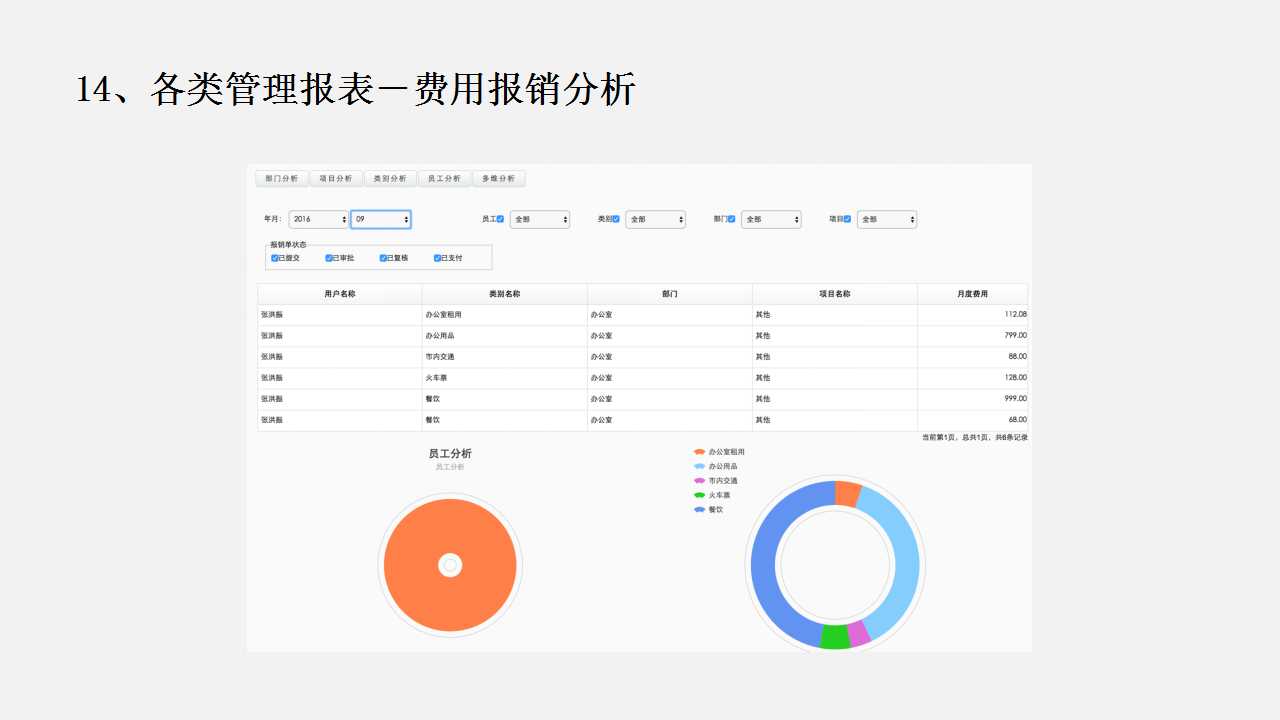Image resolution: width=1280 pixels, height=720 pixels.
Task: Select the 办公用品 table cell
Action: [505, 336]
